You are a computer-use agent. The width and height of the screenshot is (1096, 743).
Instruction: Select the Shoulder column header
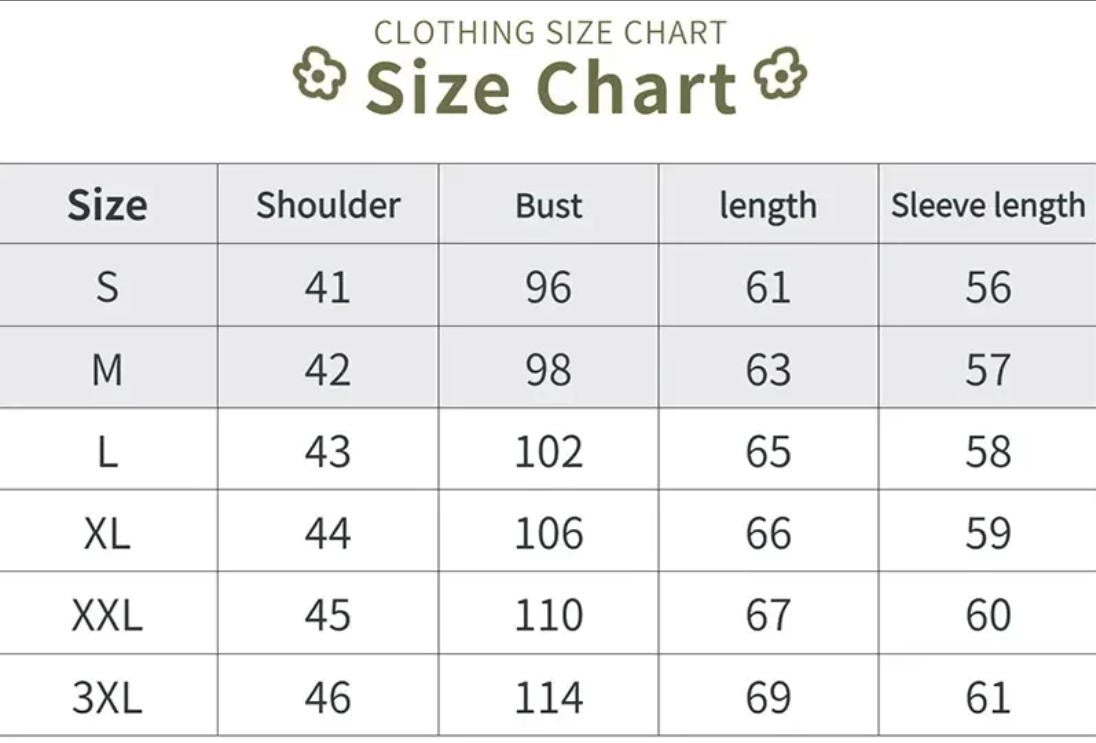(328, 205)
